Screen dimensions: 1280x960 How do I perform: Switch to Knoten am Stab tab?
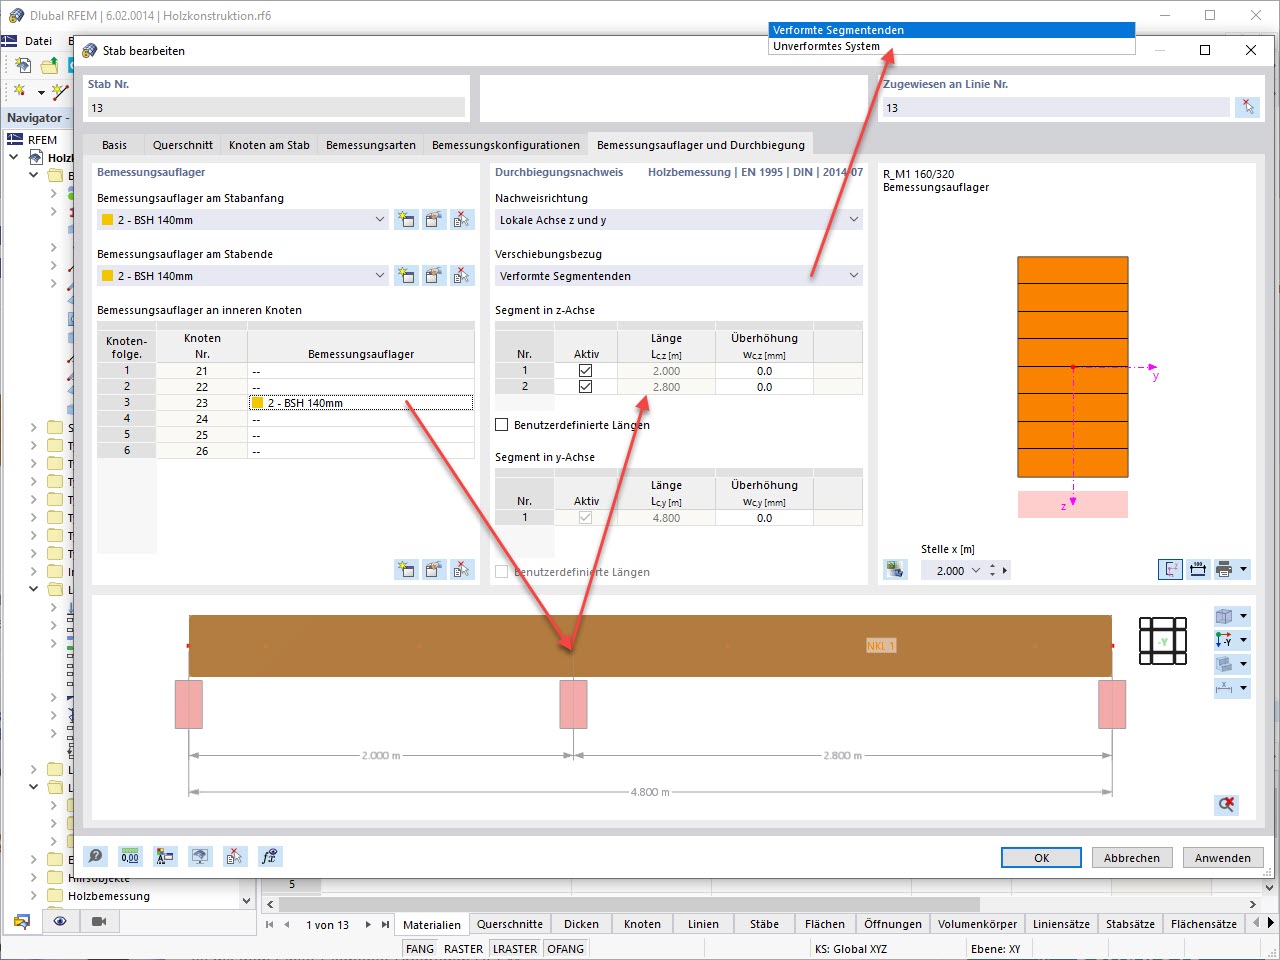[x=269, y=145]
